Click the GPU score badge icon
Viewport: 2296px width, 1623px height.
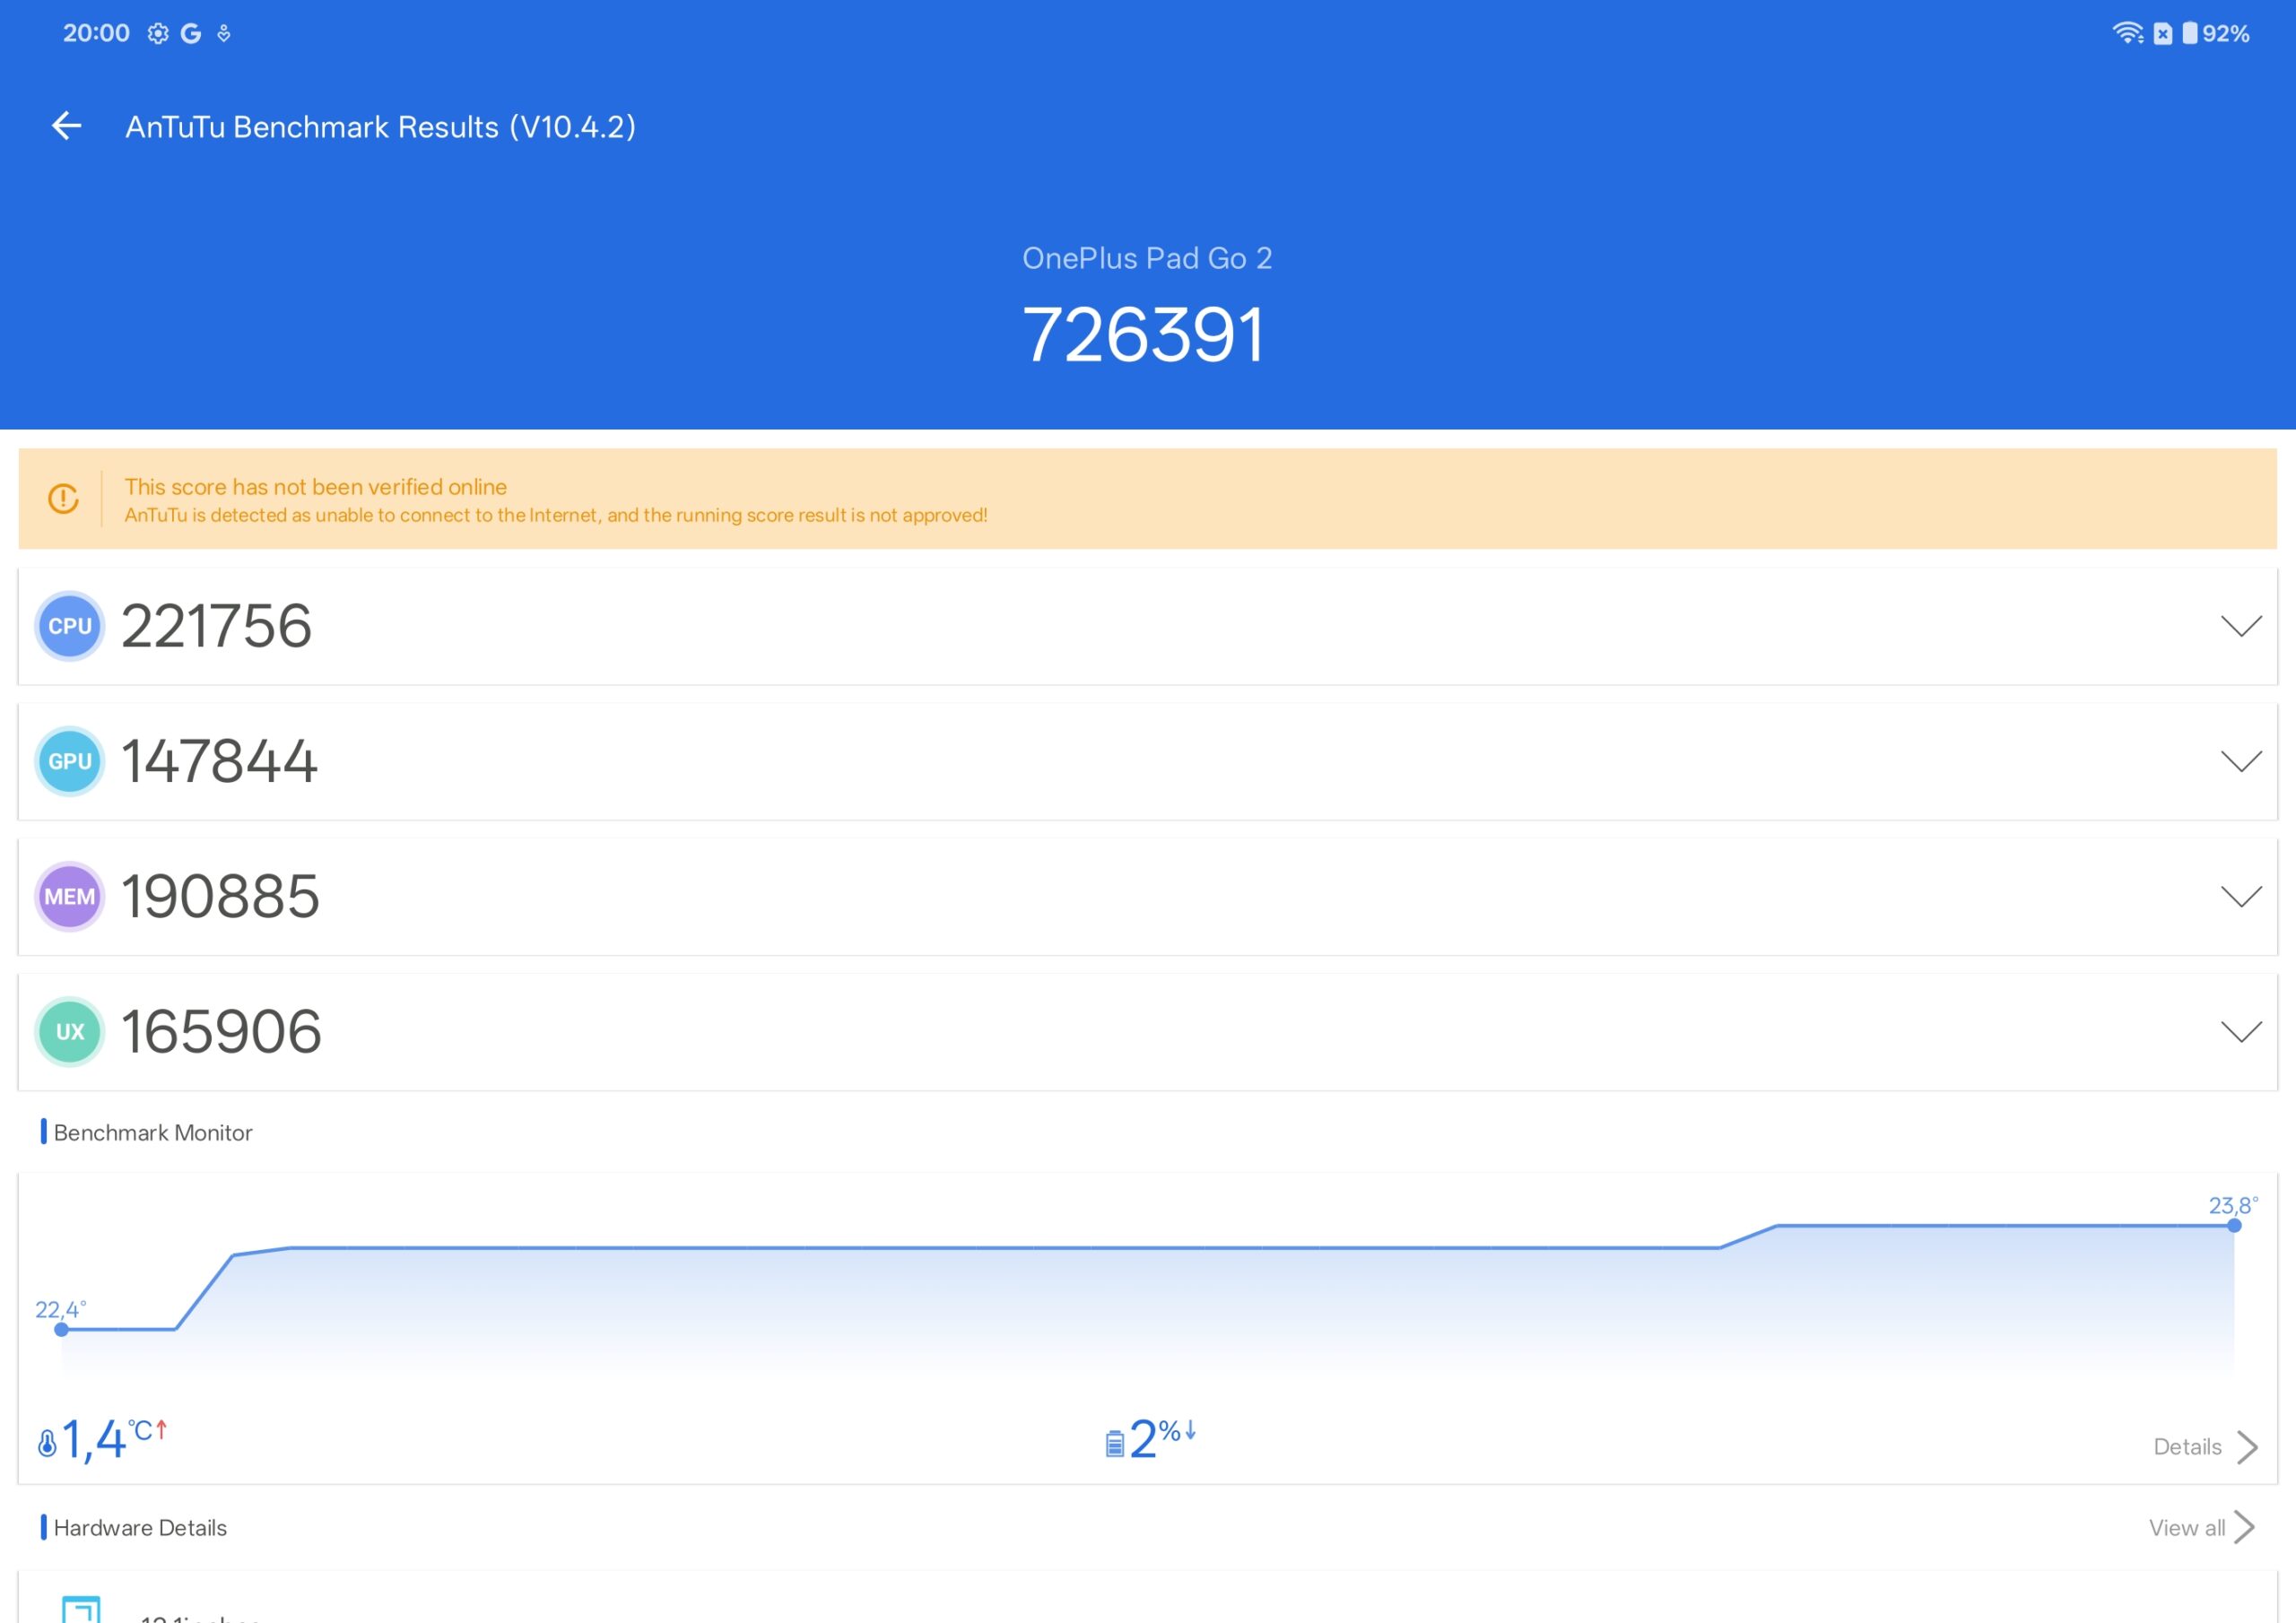point(70,761)
